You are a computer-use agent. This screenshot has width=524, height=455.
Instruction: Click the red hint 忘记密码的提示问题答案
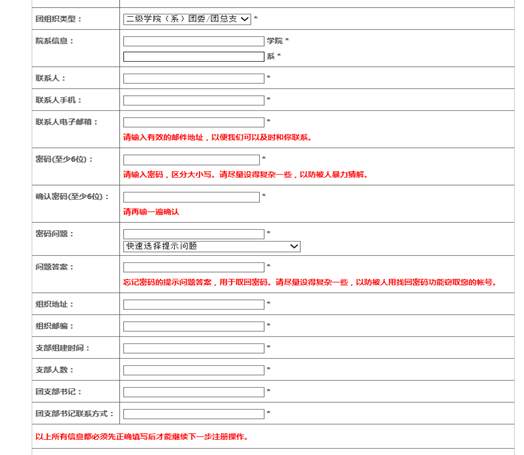point(309,282)
